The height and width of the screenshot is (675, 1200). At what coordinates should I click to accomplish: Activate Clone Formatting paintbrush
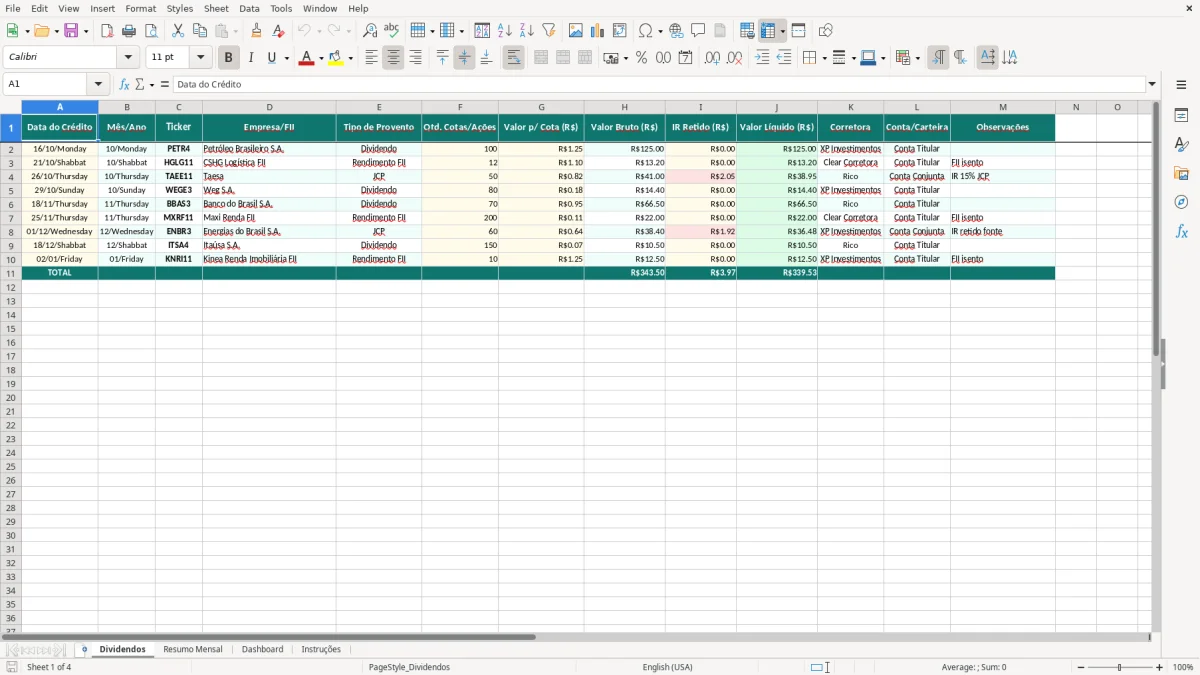tap(257, 31)
